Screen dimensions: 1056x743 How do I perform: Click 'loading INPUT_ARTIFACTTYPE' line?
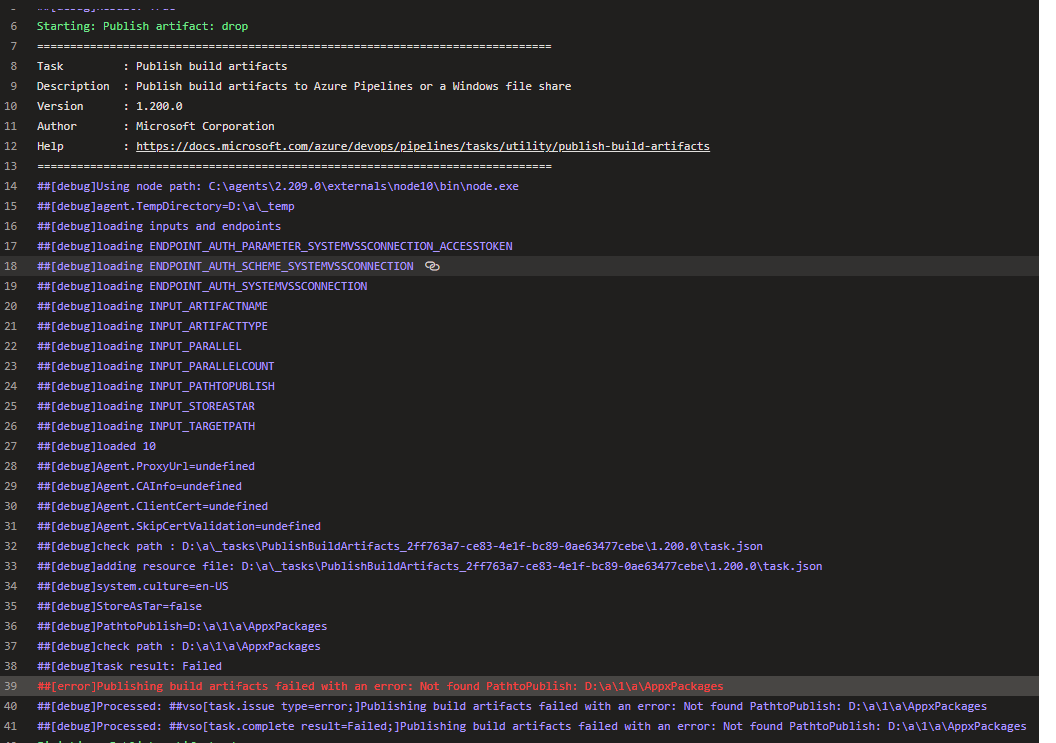point(152,326)
